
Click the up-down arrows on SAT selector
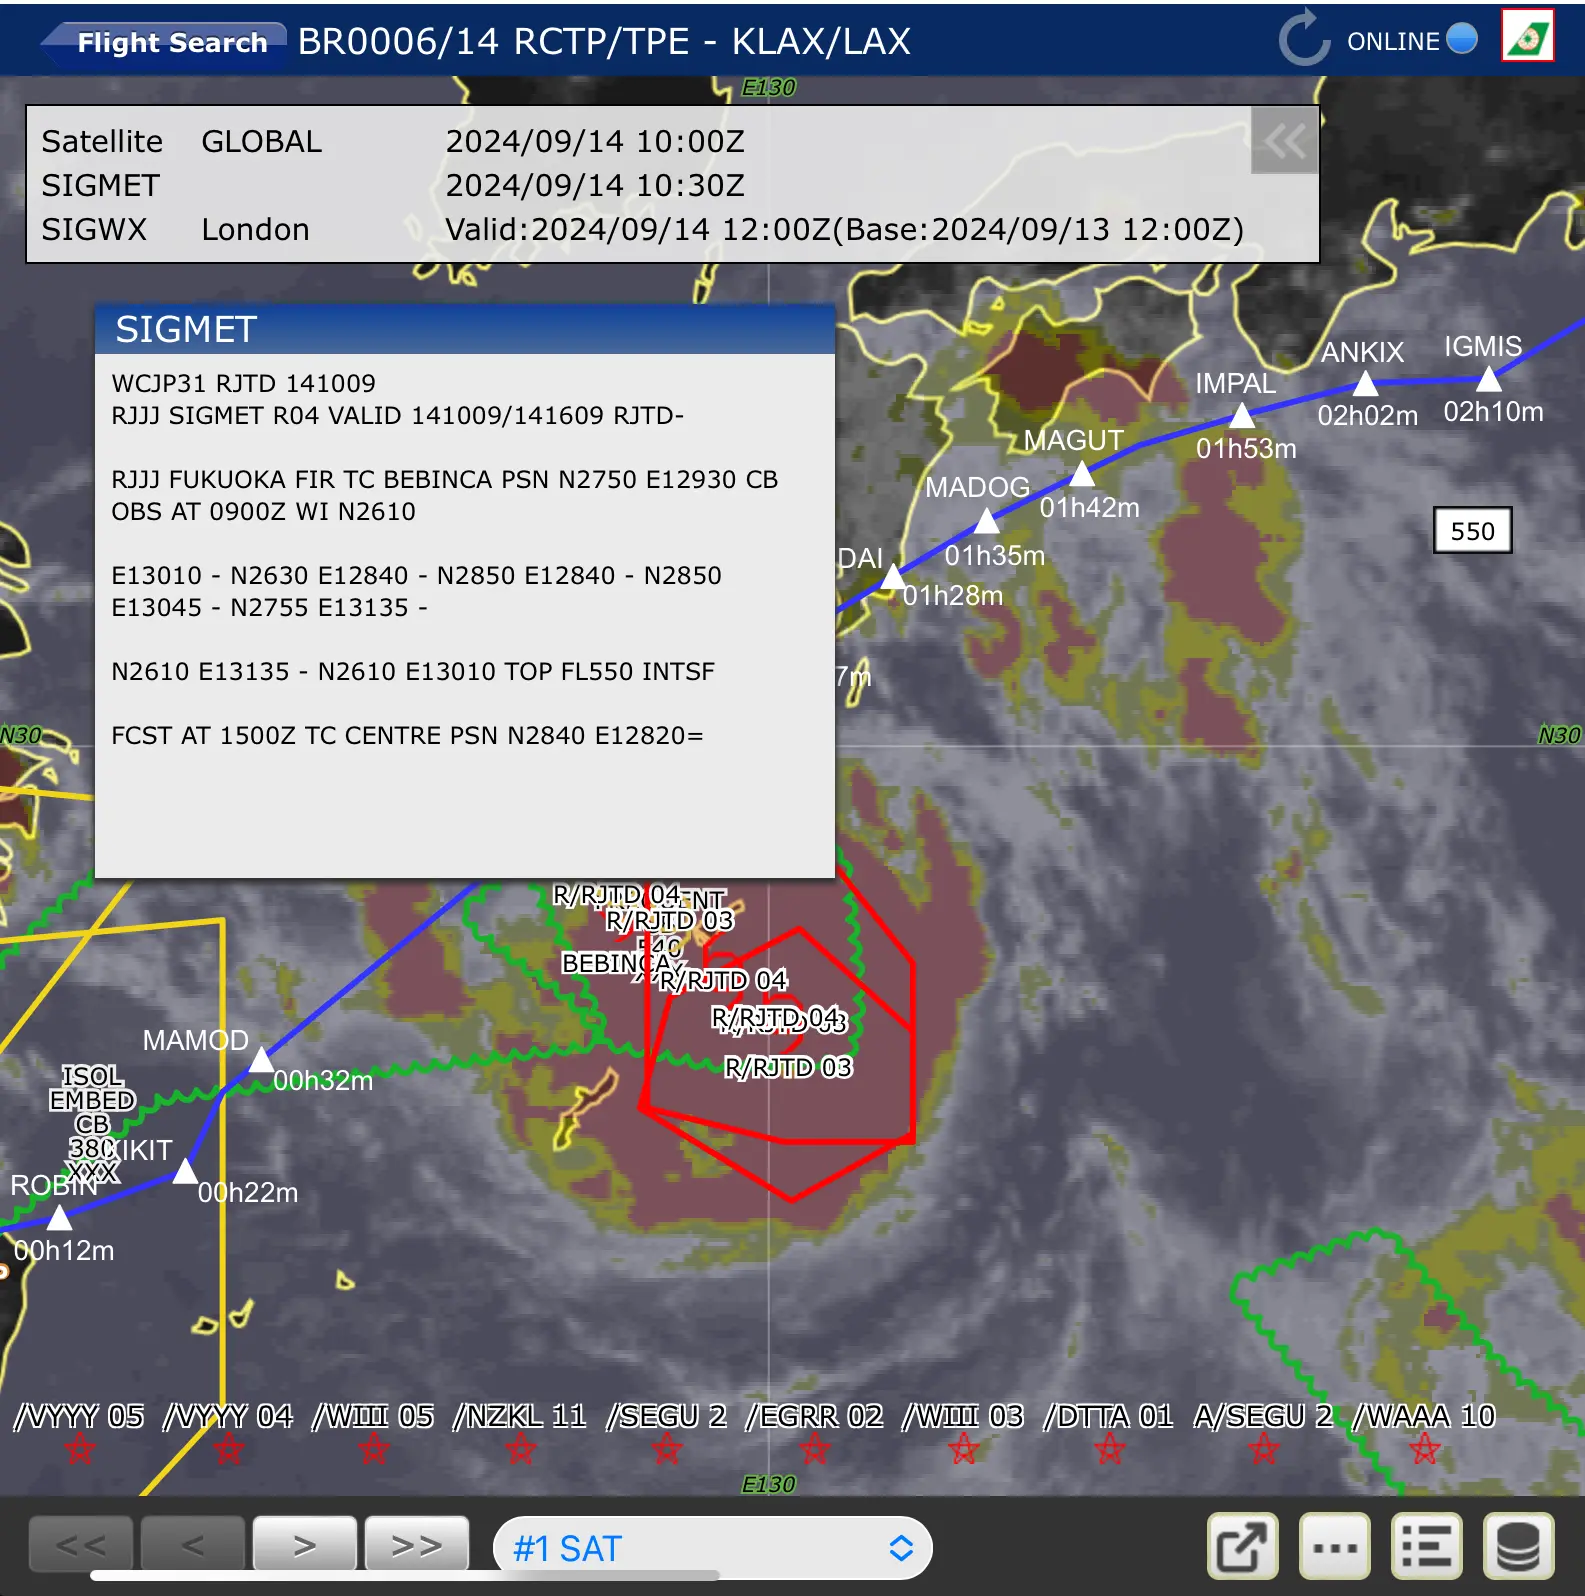(901, 1548)
